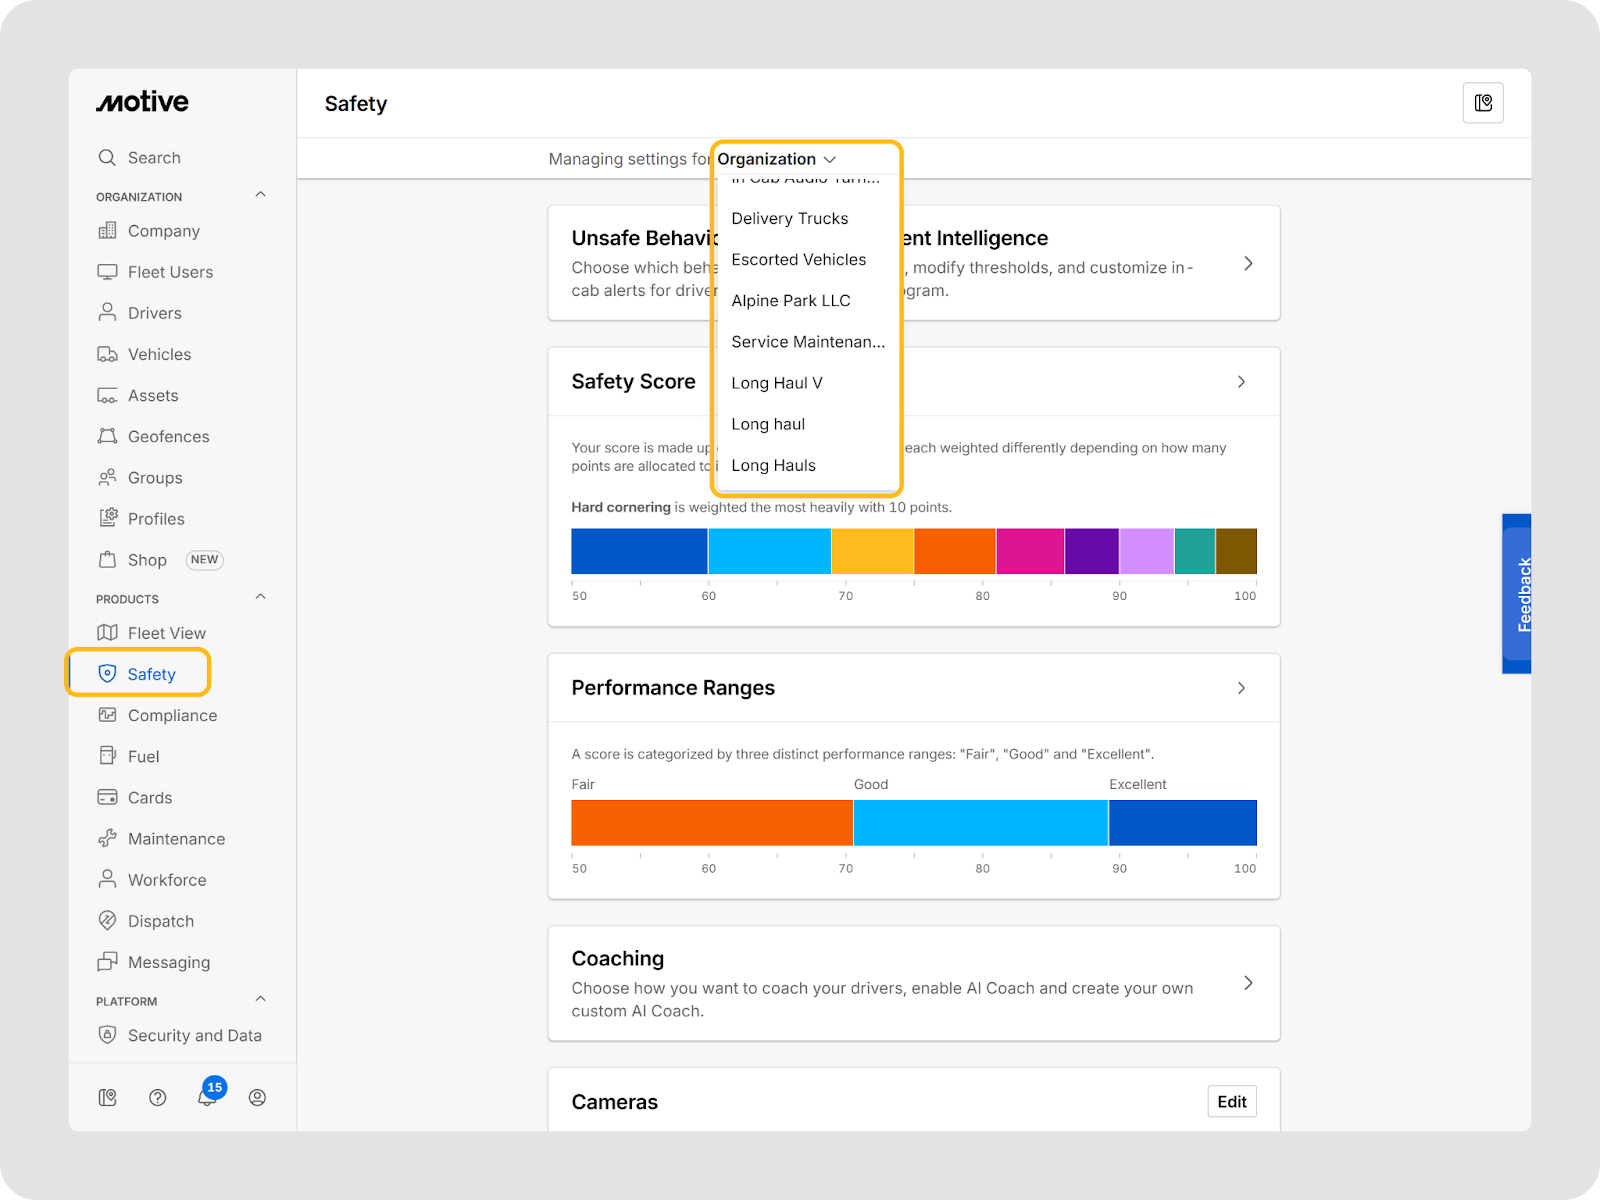The width and height of the screenshot is (1600, 1200).
Task: Click the map icon in top-right corner
Action: [1483, 103]
